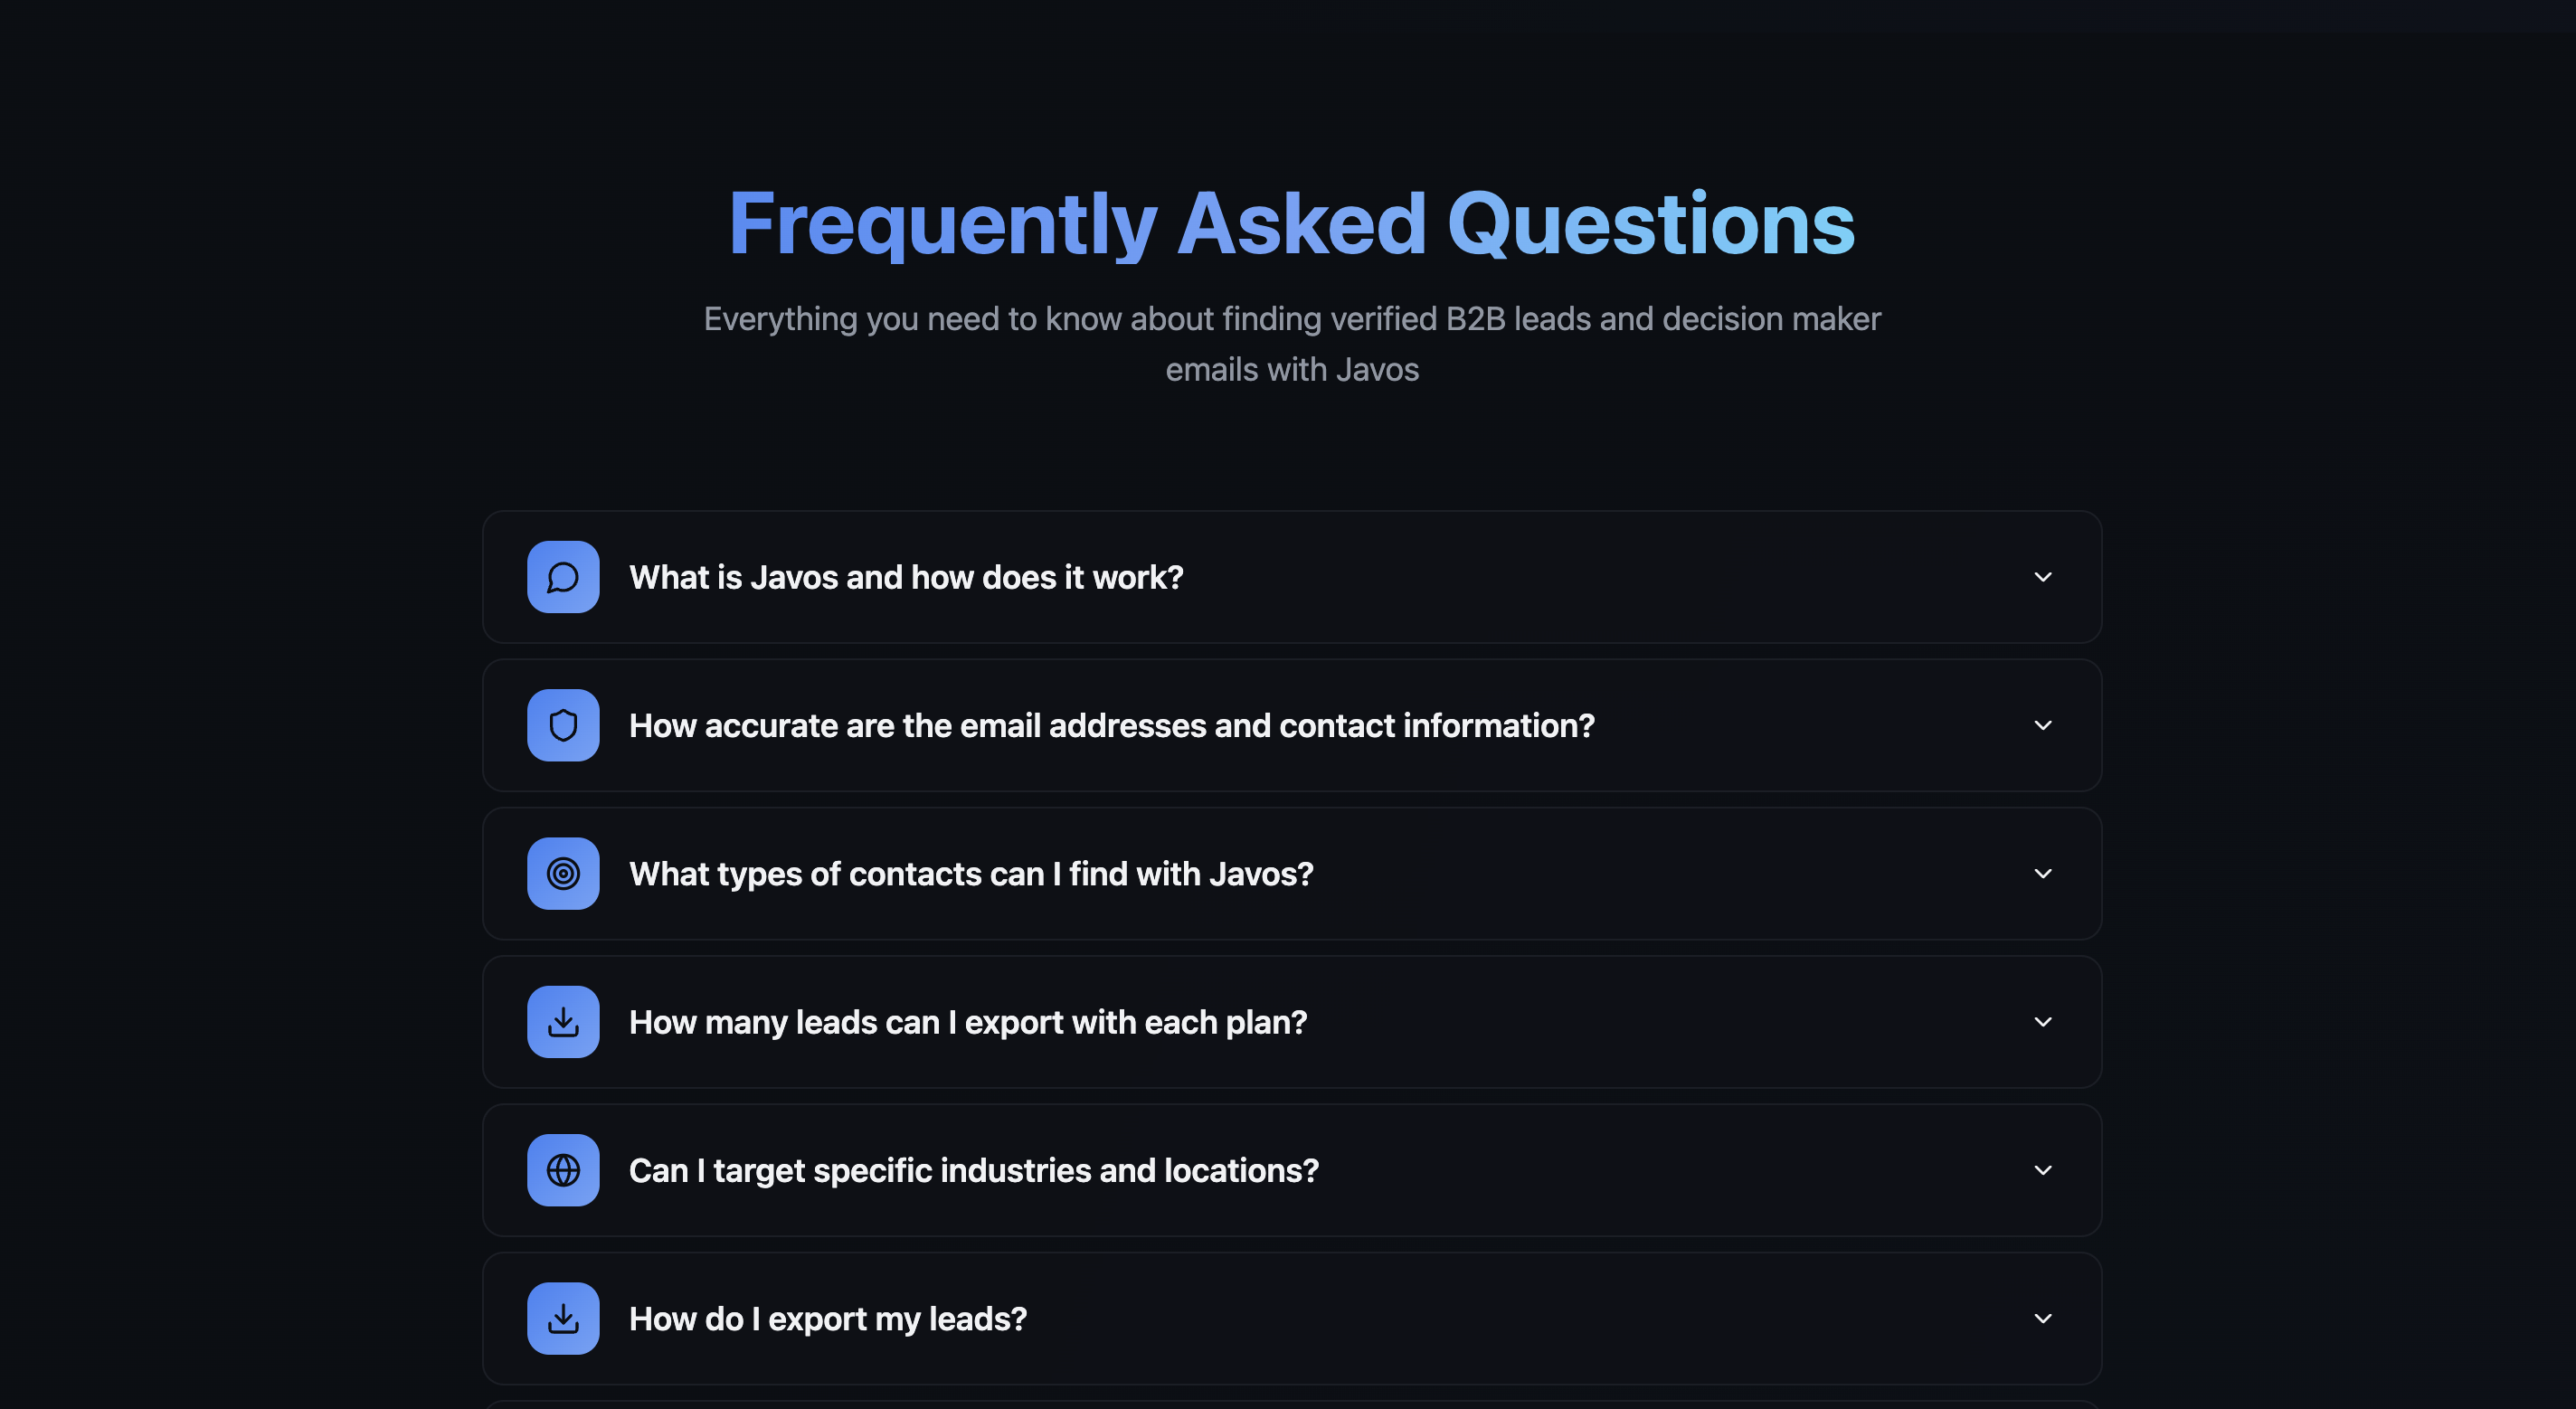Expand the chevron on 'How many leads can I export'
Screen dimensions: 2576x1409
tap(2043, 1022)
